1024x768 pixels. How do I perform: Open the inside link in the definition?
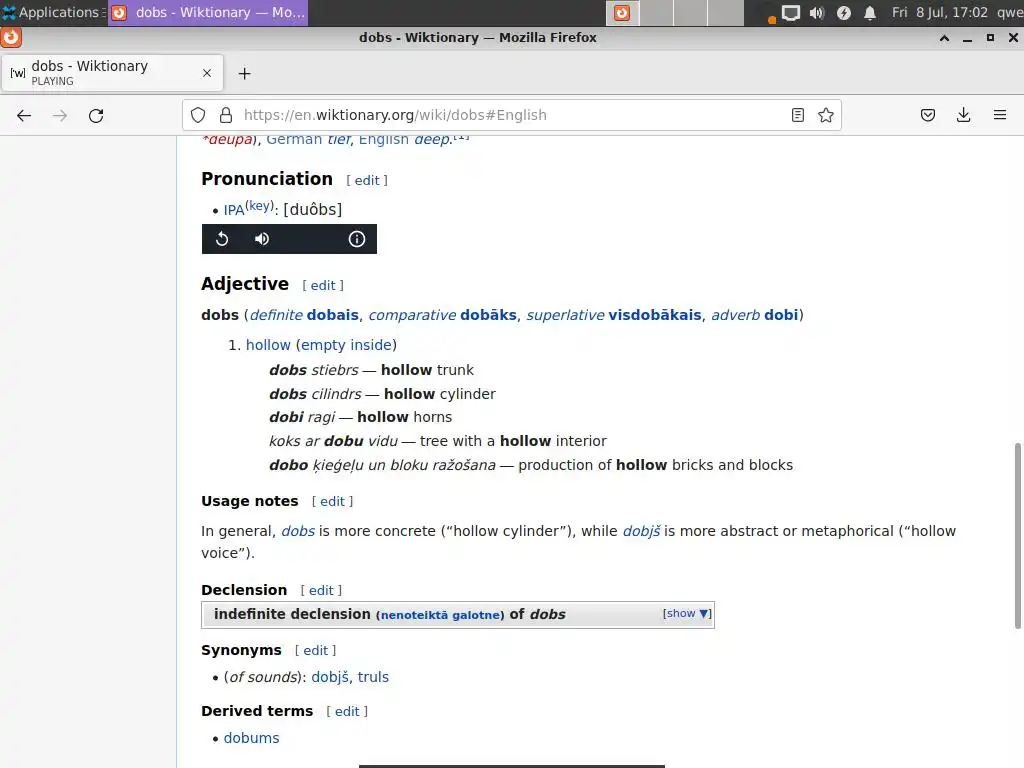click(371, 345)
